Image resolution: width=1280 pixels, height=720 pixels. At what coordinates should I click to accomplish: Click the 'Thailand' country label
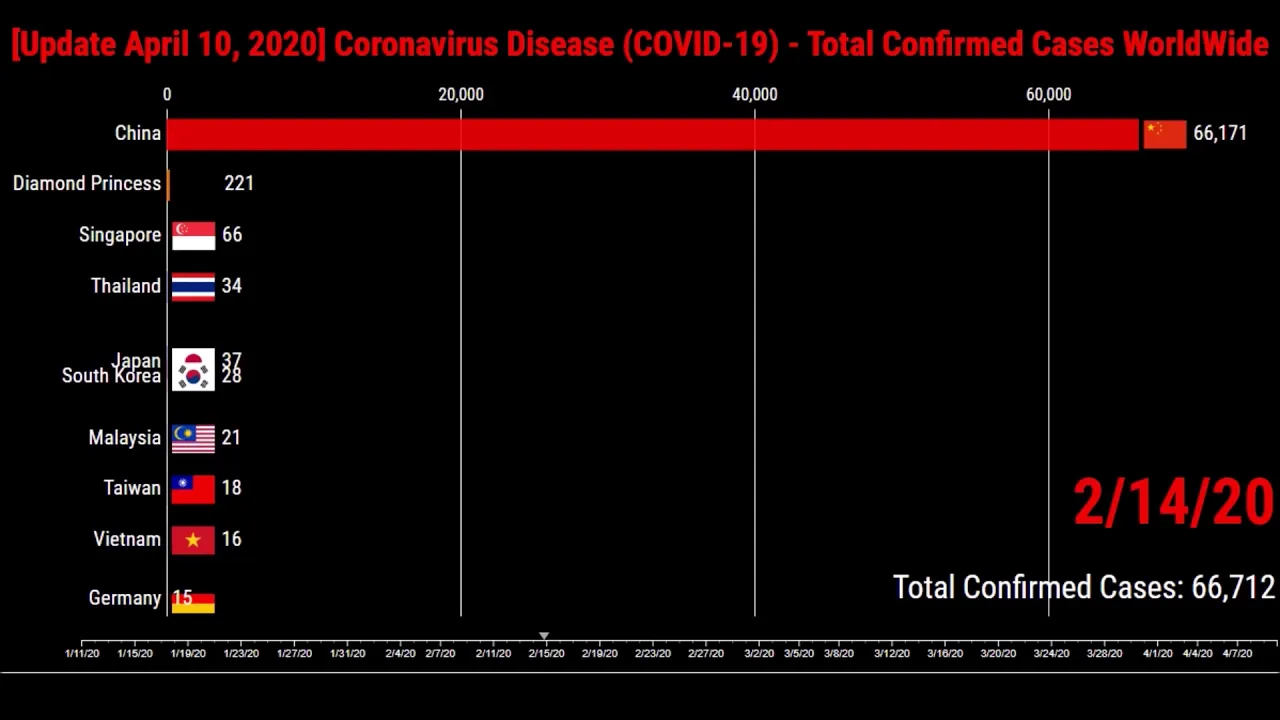(126, 286)
